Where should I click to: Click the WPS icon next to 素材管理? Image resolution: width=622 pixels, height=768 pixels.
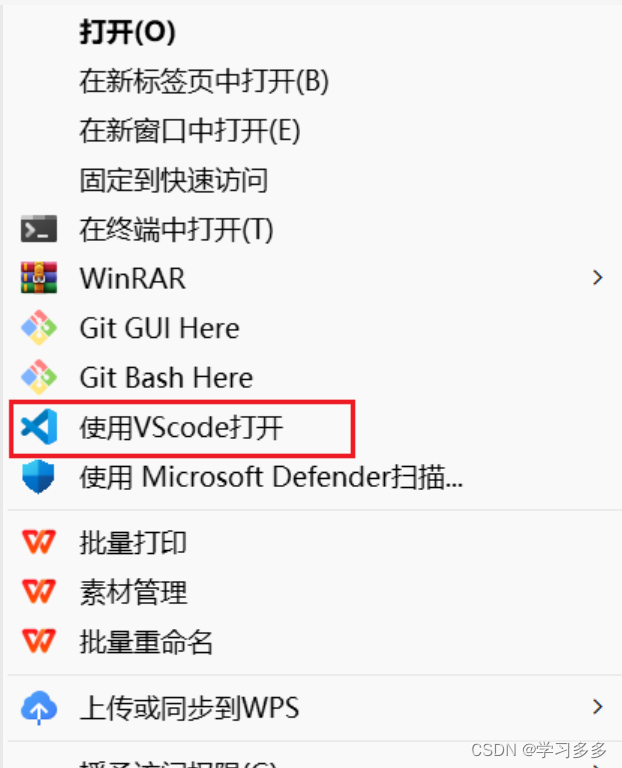click(x=39, y=591)
